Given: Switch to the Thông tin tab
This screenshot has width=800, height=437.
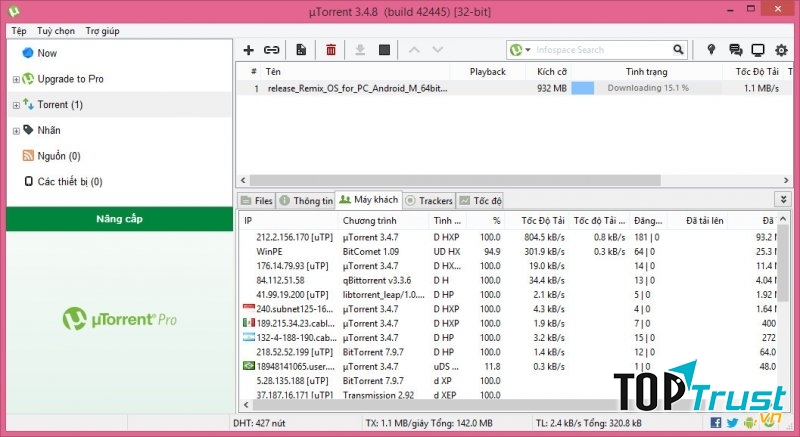Looking at the screenshot, I should coord(306,201).
